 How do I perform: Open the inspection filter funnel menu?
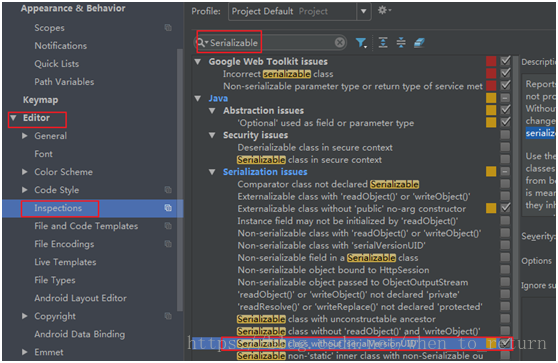361,43
